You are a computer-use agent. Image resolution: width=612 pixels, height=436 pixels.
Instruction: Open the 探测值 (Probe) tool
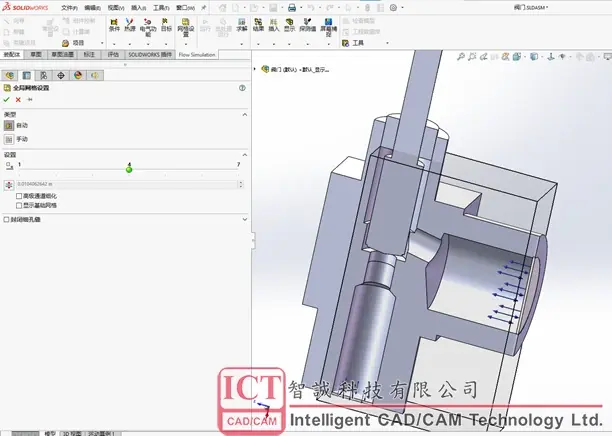308,25
